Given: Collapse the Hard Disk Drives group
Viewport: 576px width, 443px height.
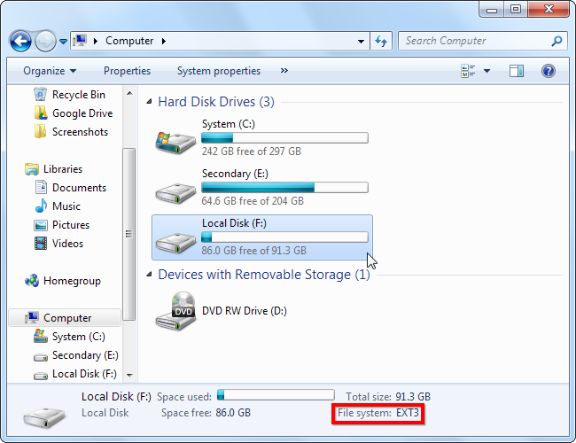Looking at the screenshot, I should point(149,102).
